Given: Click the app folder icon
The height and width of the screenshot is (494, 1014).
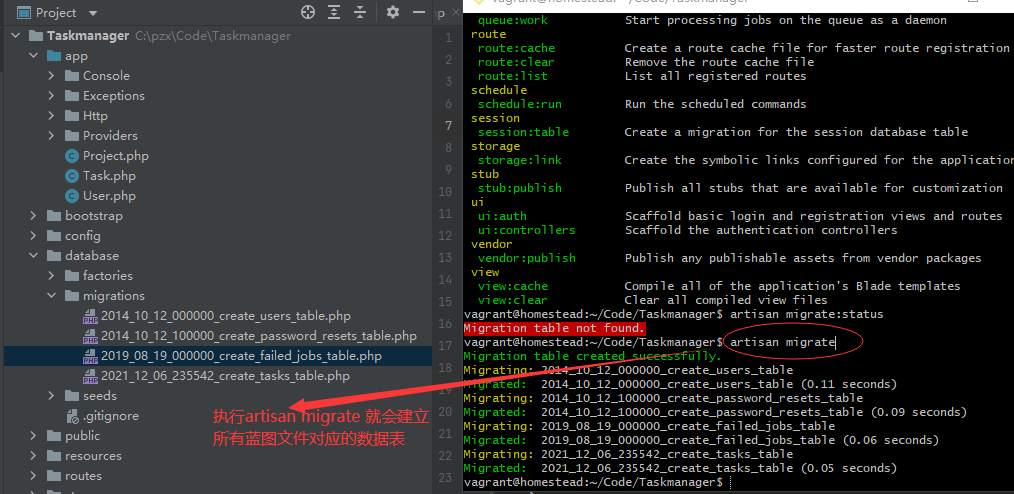Looking at the screenshot, I should [x=54, y=56].
